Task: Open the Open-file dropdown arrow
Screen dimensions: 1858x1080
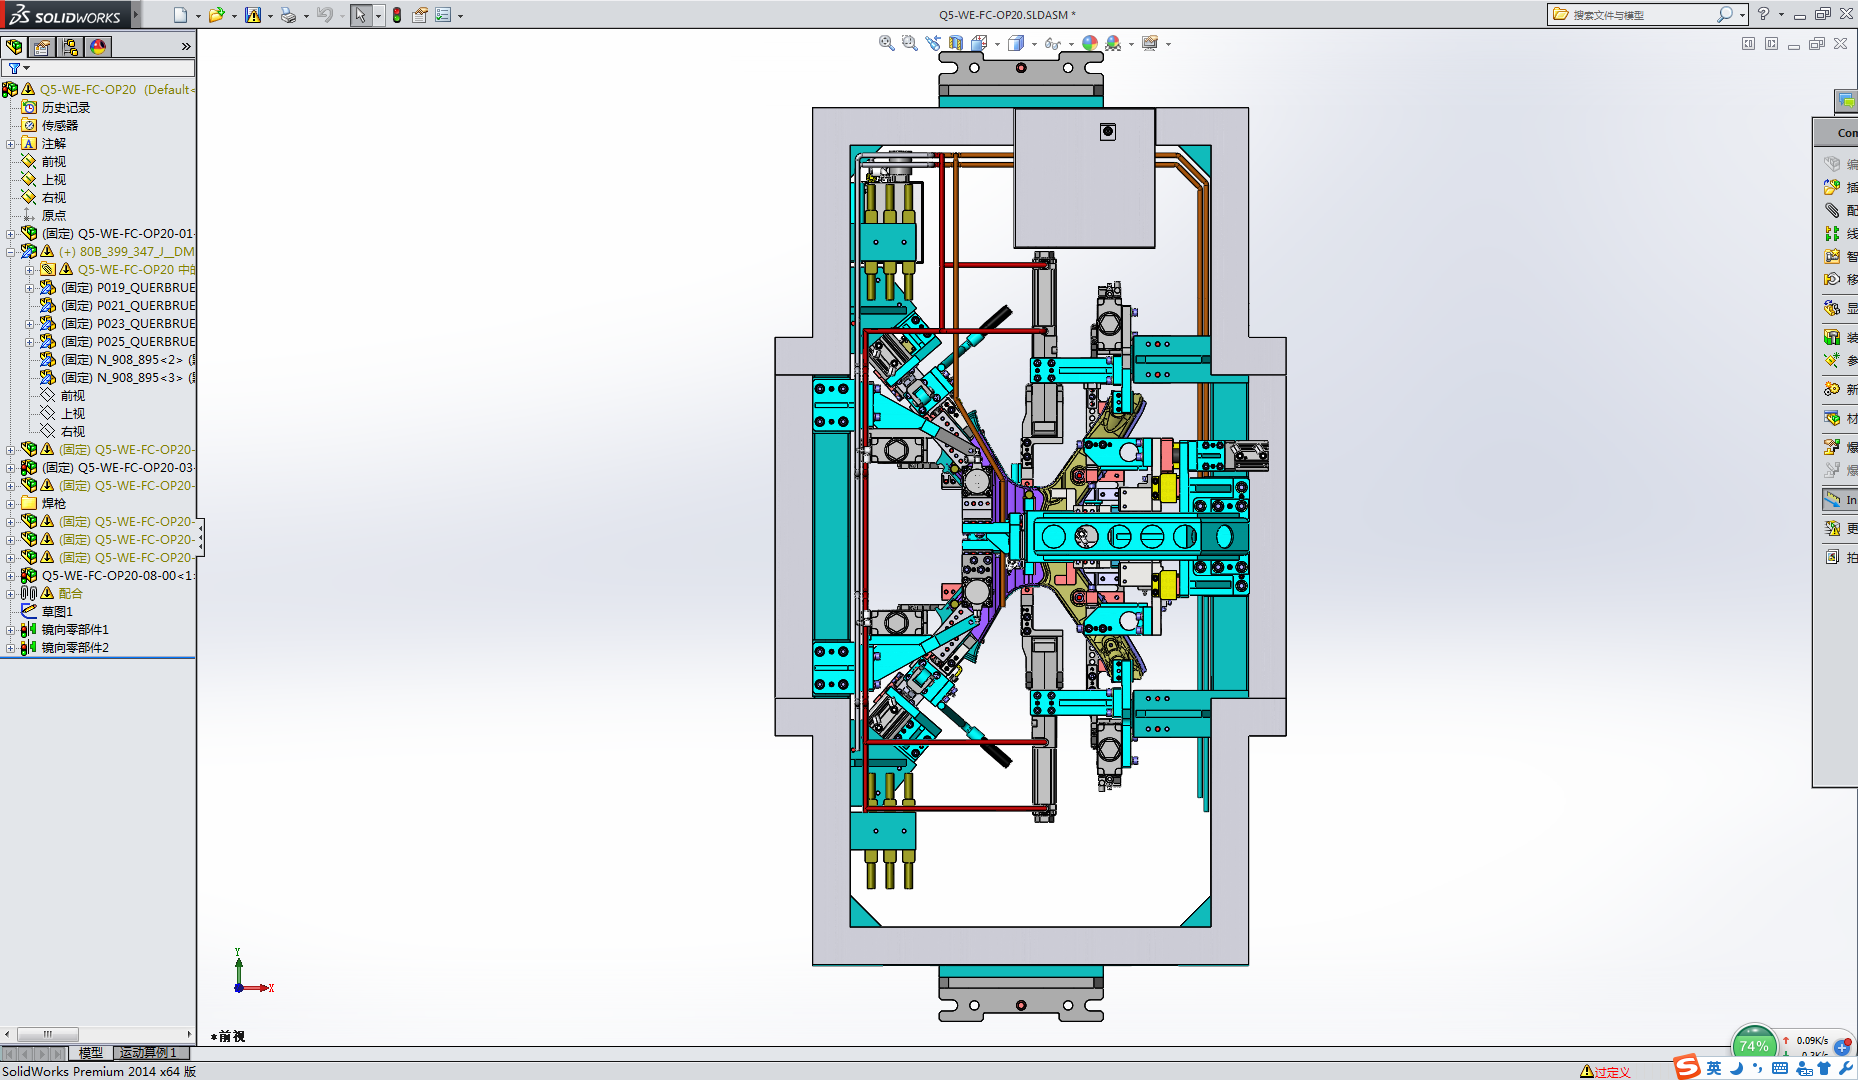Action: click(x=234, y=16)
